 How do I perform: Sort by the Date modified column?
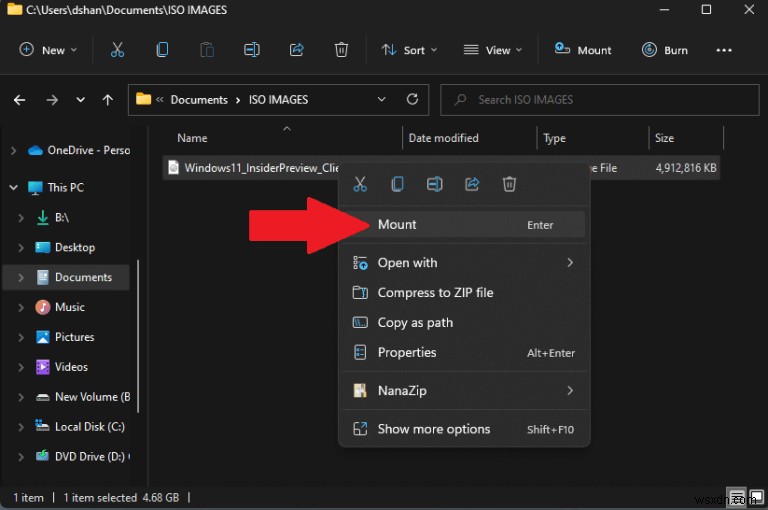[x=443, y=138]
